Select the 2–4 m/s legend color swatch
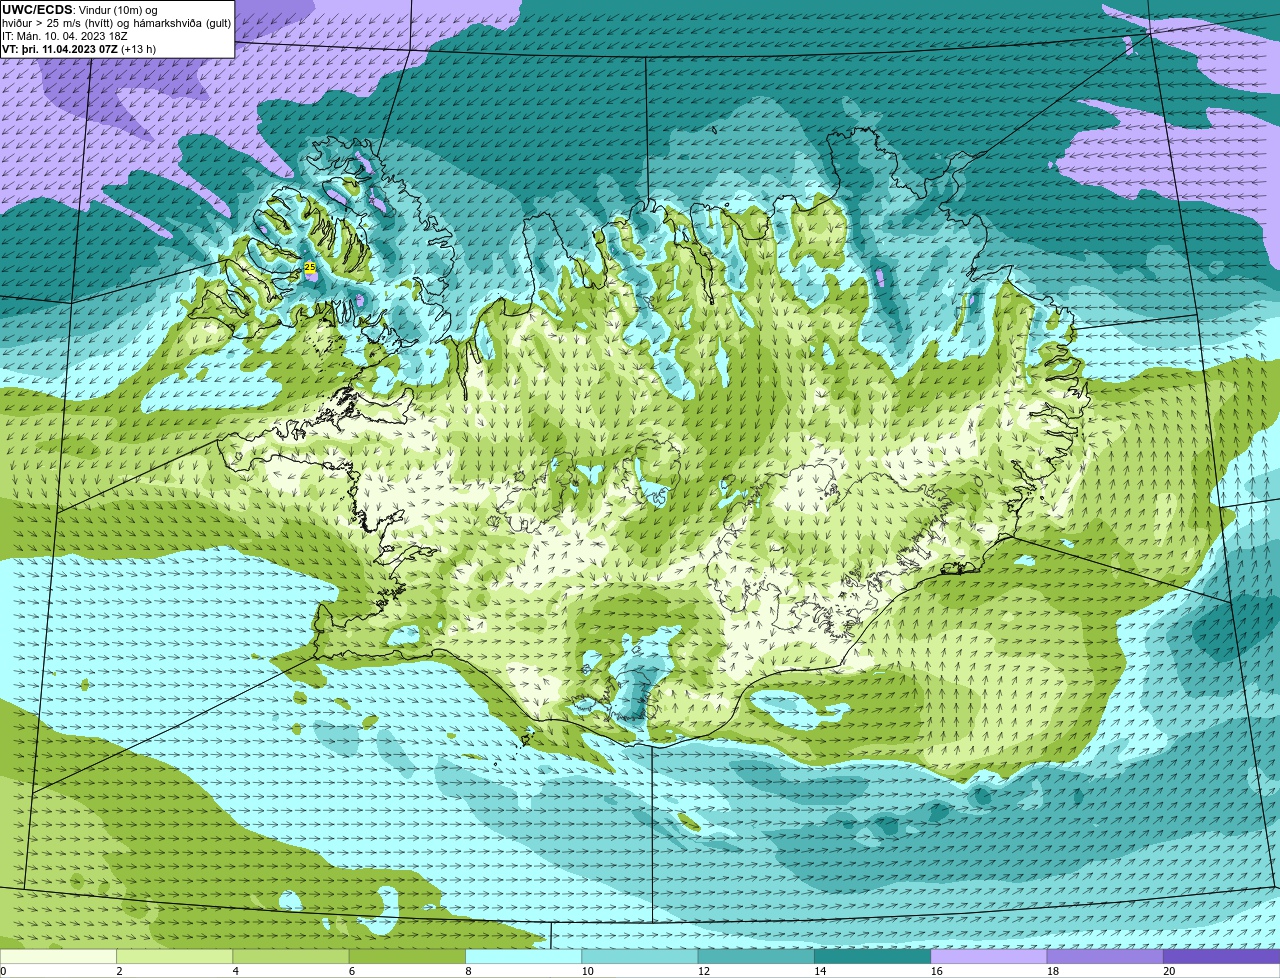 174,956
